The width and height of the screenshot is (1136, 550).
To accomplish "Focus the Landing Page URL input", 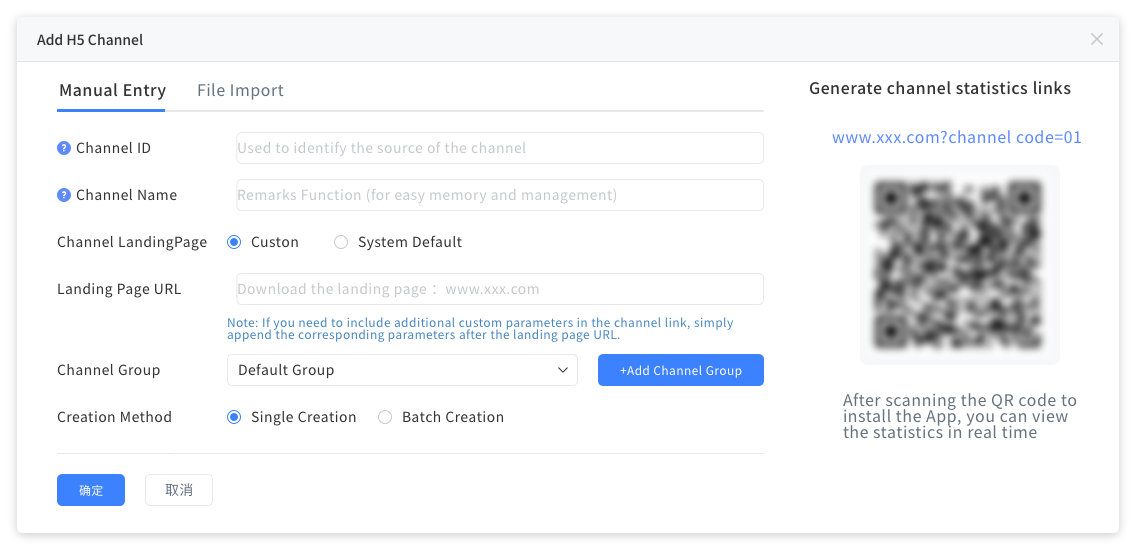I will click(500, 289).
